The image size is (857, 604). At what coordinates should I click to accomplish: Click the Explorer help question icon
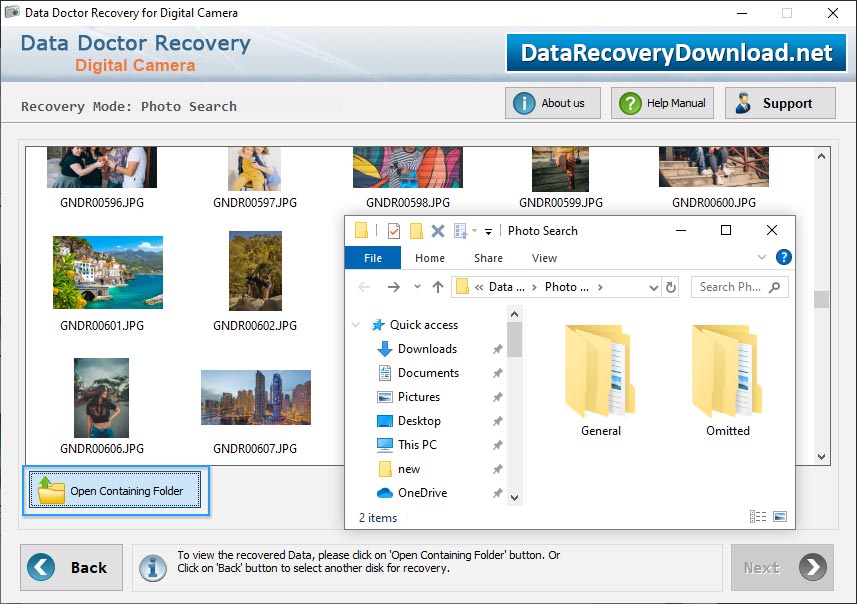783,257
